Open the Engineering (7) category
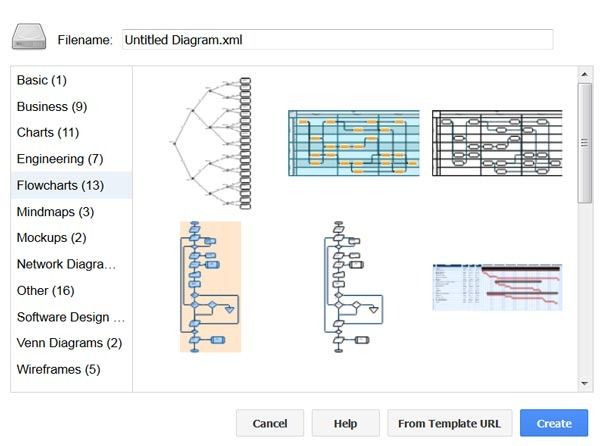Image resolution: width=600 pixels, height=446 pixels. (x=72, y=159)
